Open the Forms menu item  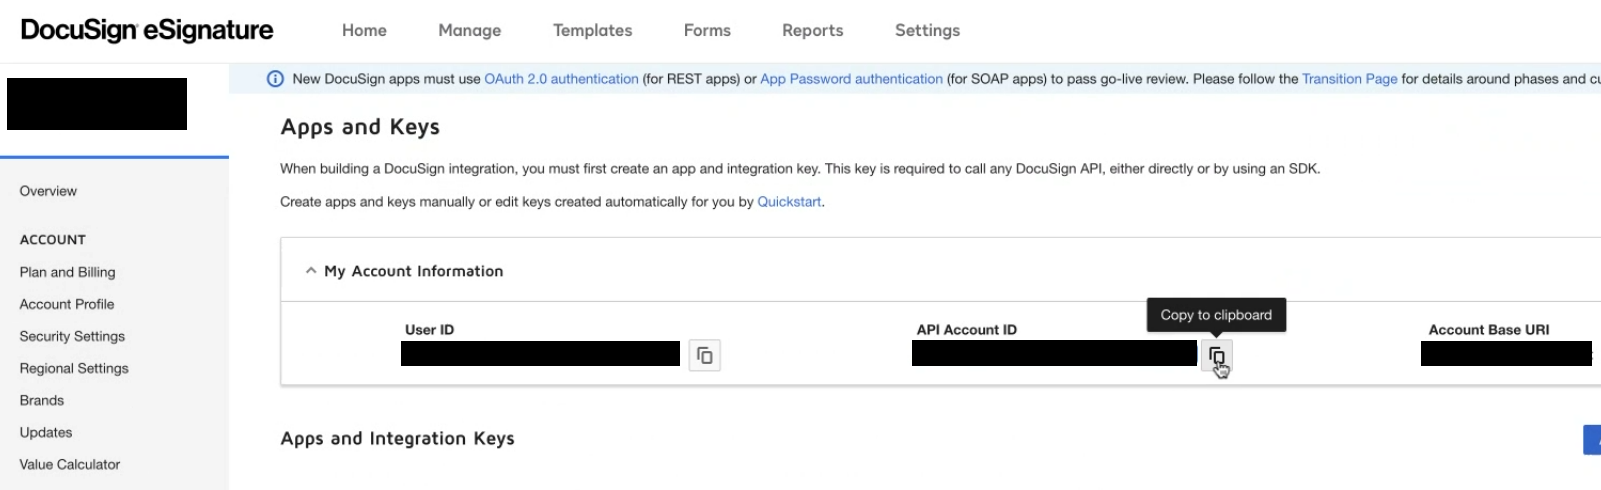click(x=707, y=31)
